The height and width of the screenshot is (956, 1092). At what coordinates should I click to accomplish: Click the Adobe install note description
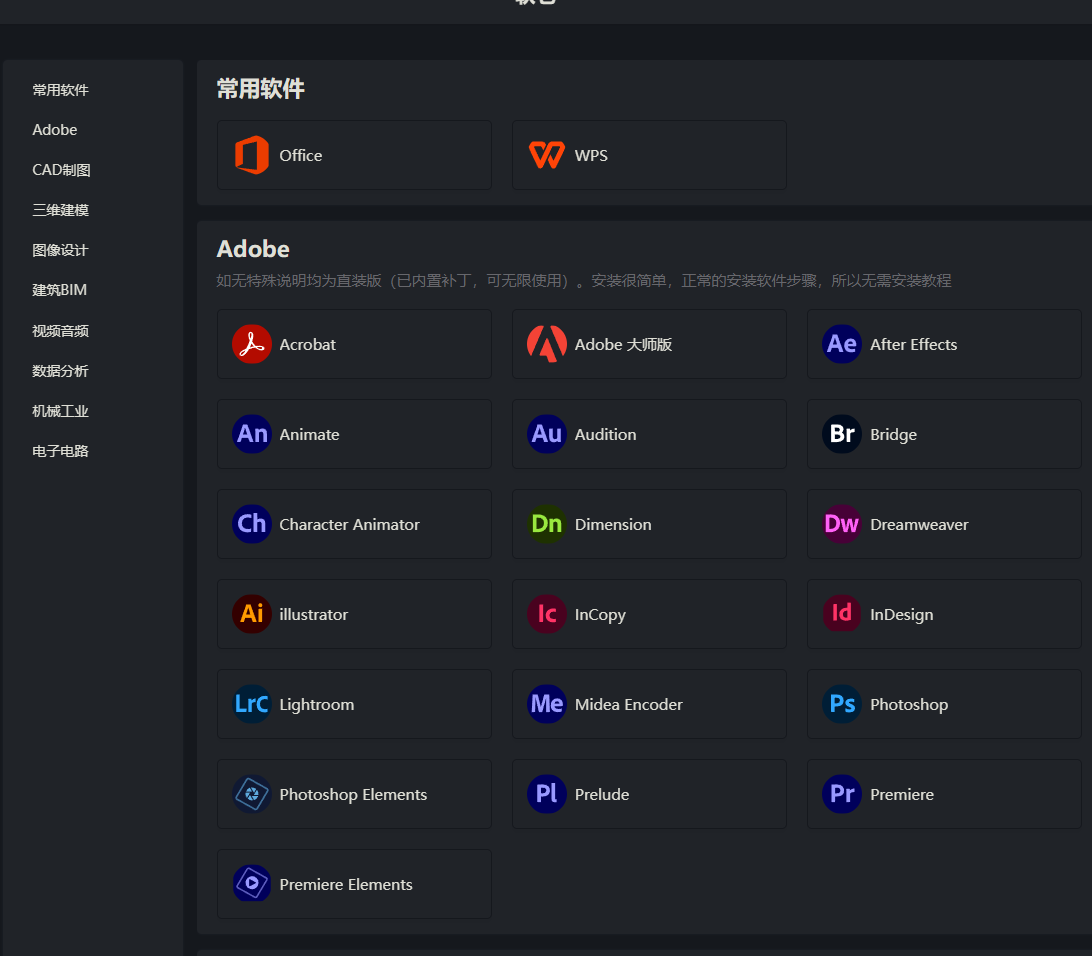point(584,281)
